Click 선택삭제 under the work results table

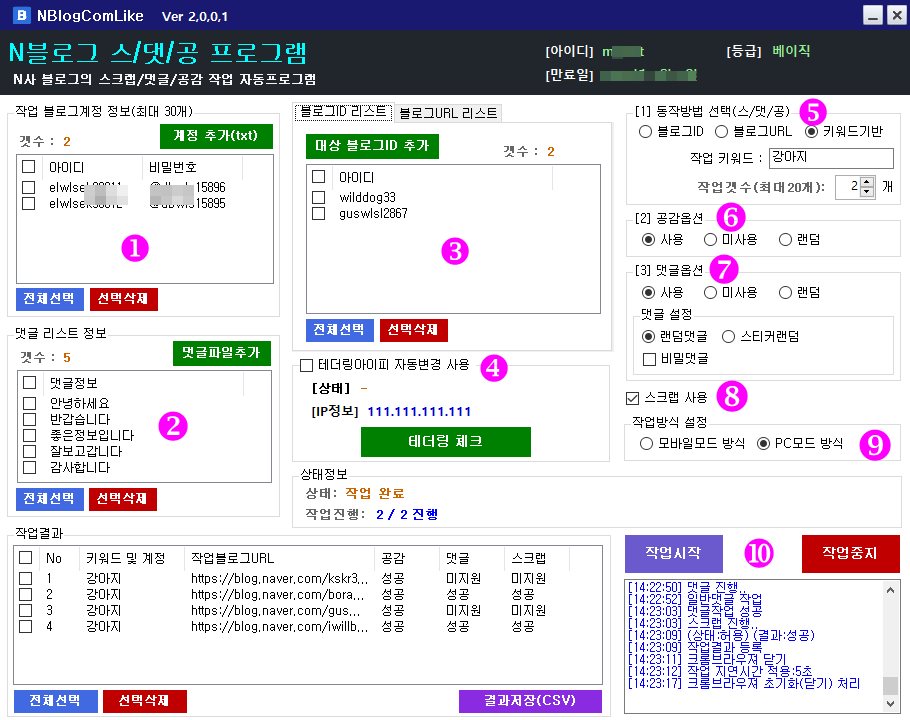[145, 700]
